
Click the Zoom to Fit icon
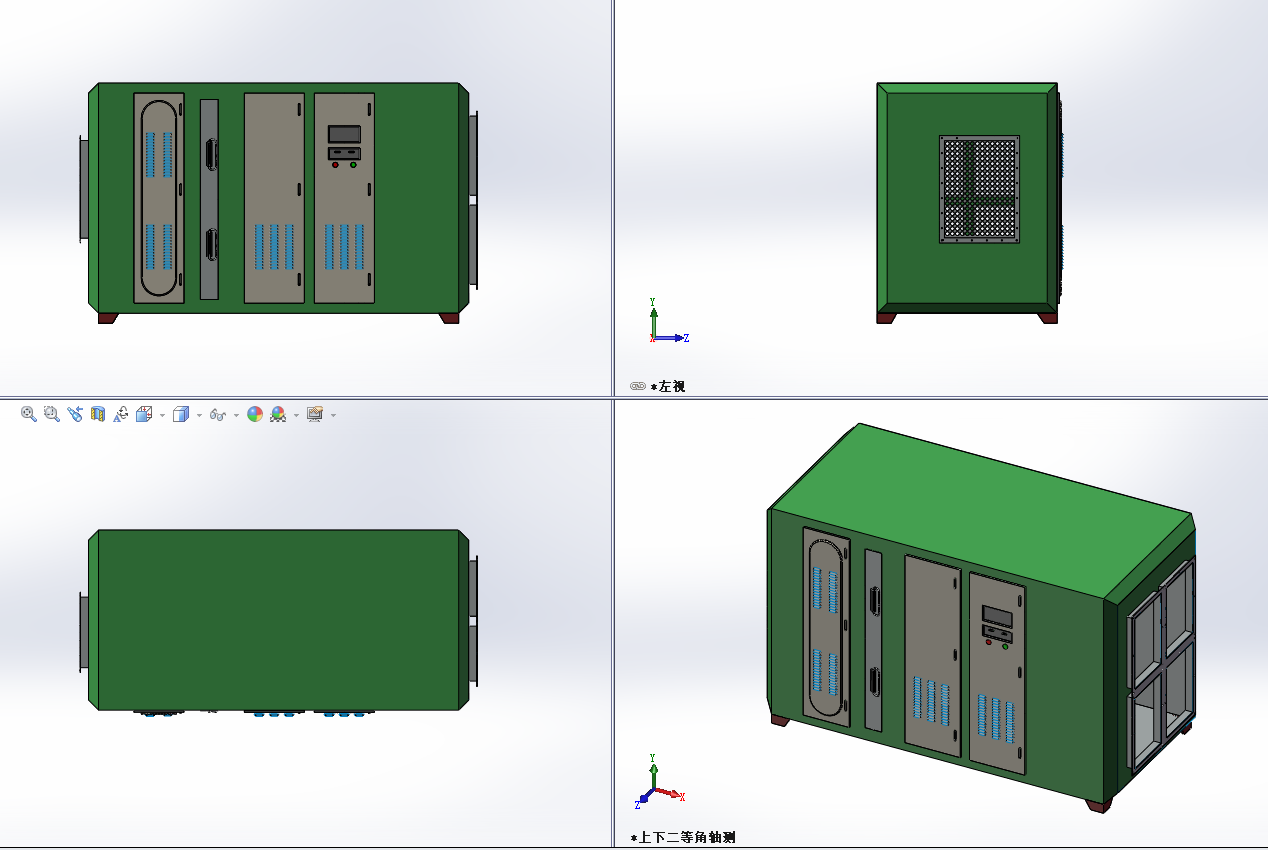click(29, 414)
